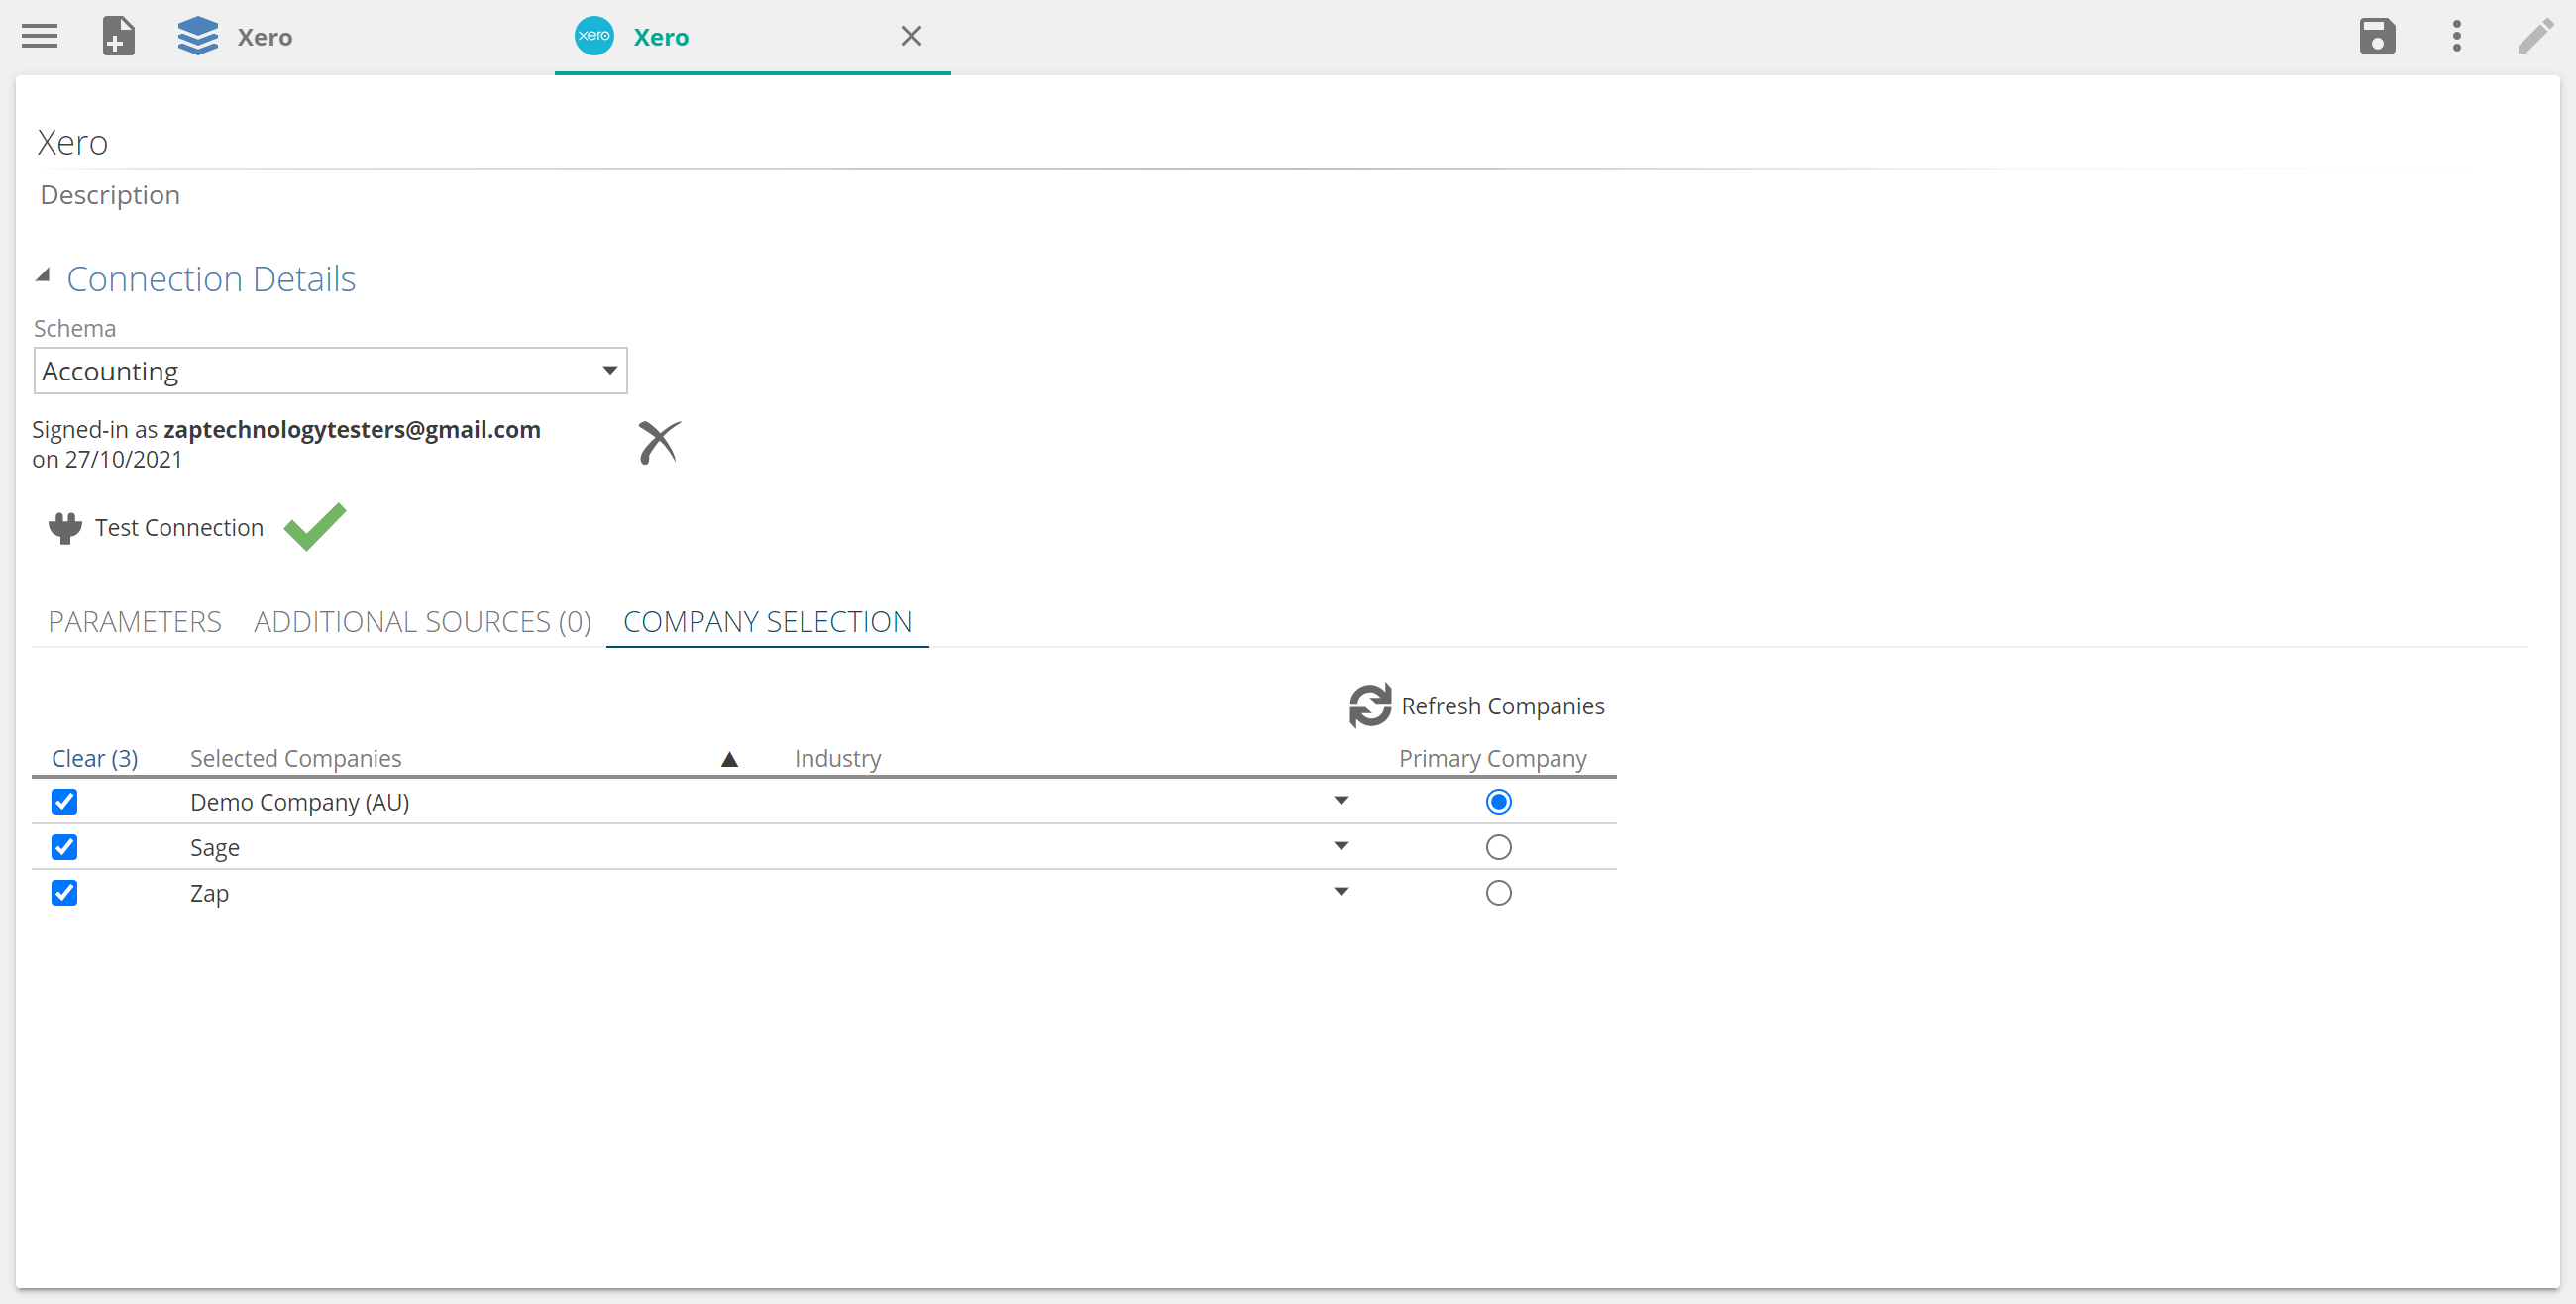The width and height of the screenshot is (2576, 1304).
Task: Click the pencil edit icon
Action: pos(2536,36)
